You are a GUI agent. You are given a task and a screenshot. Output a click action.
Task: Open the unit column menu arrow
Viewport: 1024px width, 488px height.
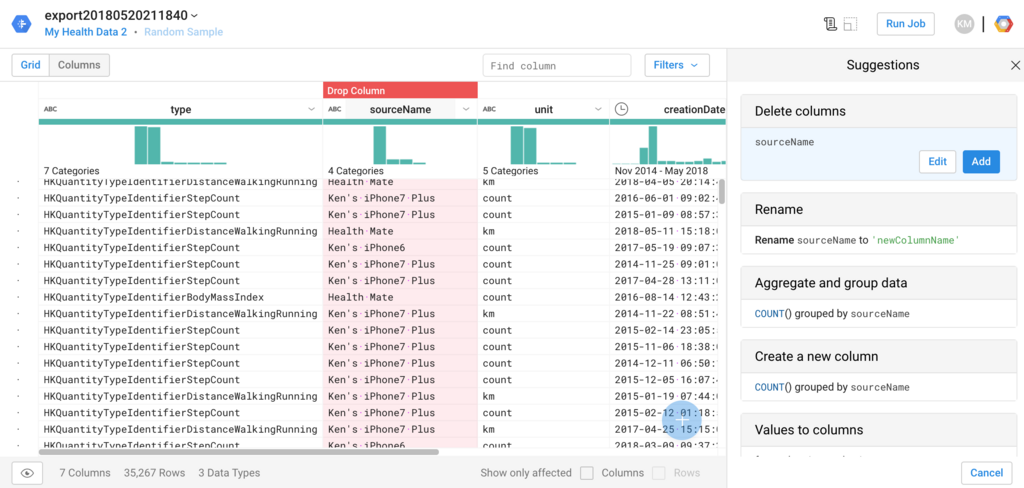click(598, 110)
